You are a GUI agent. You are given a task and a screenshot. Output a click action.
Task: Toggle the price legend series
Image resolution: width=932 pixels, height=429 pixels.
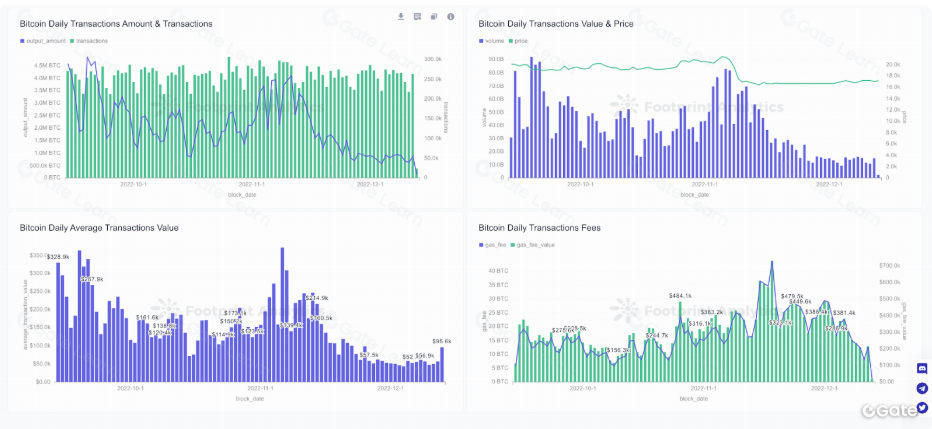pos(520,40)
